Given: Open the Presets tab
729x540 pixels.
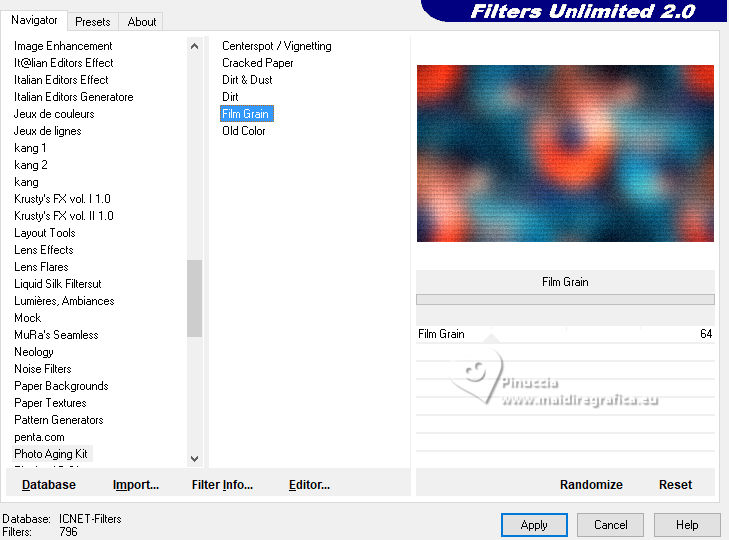Looking at the screenshot, I should tap(93, 22).
